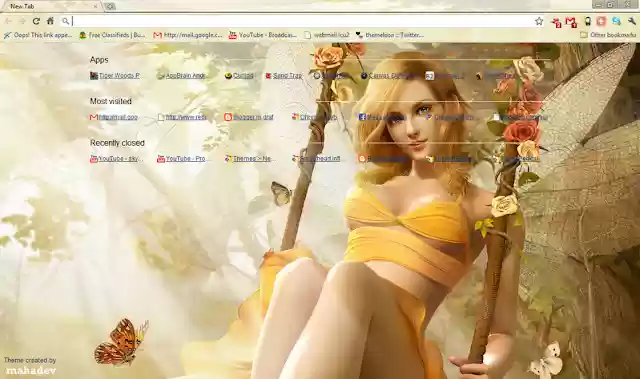Click the Back navigation arrow

pos(8,21)
